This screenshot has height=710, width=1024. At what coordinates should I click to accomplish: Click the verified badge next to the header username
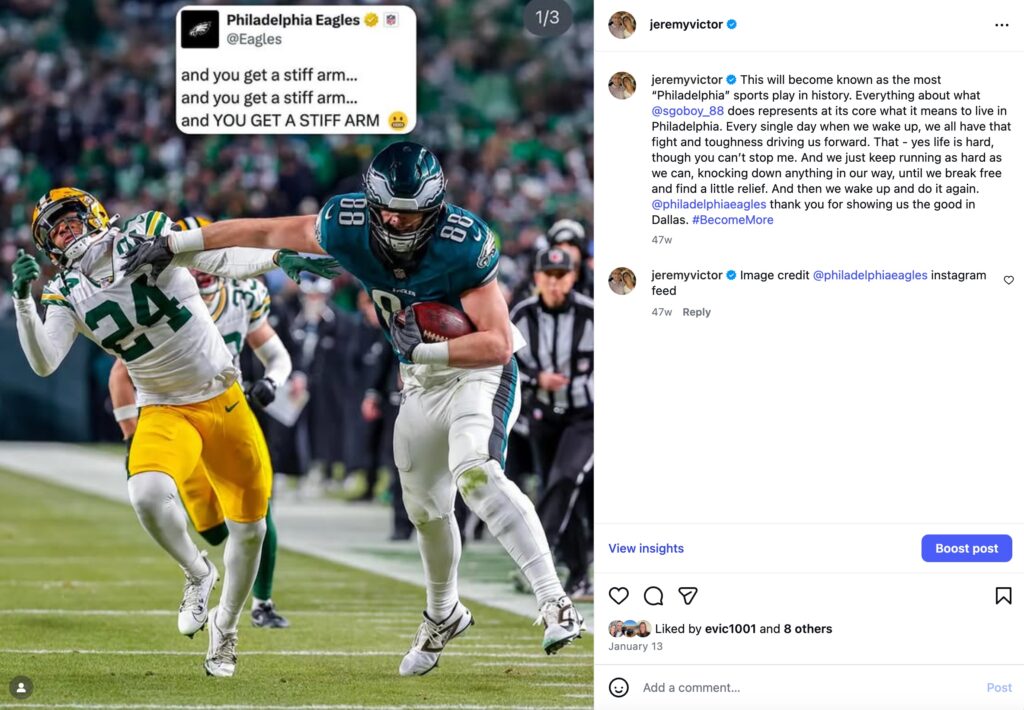click(x=732, y=25)
